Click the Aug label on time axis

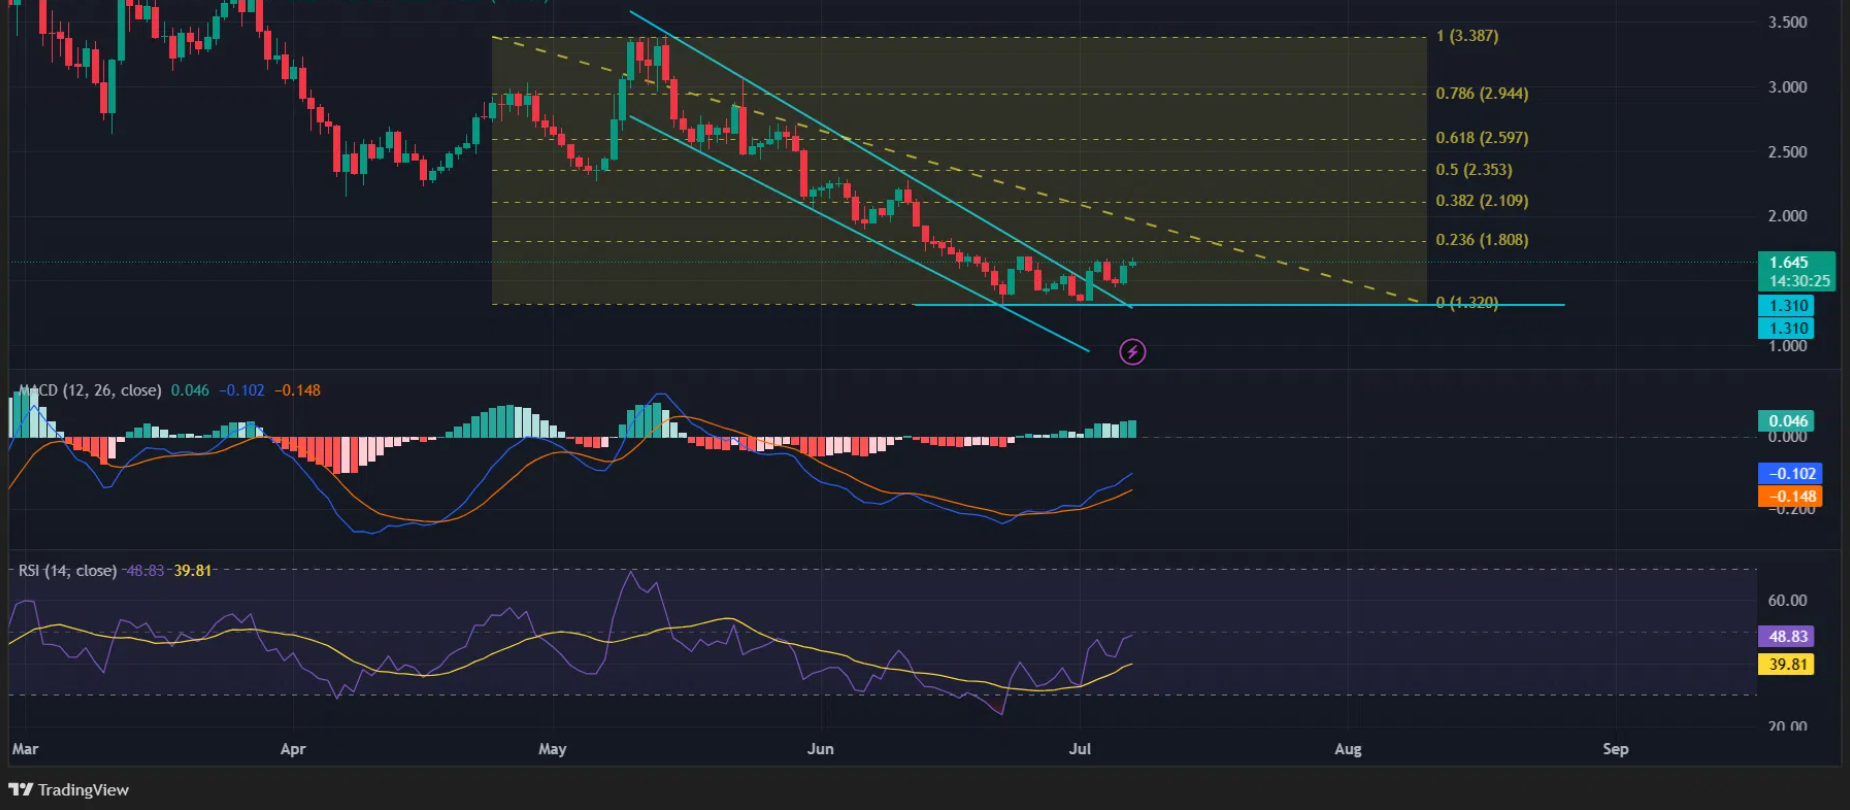(1347, 749)
